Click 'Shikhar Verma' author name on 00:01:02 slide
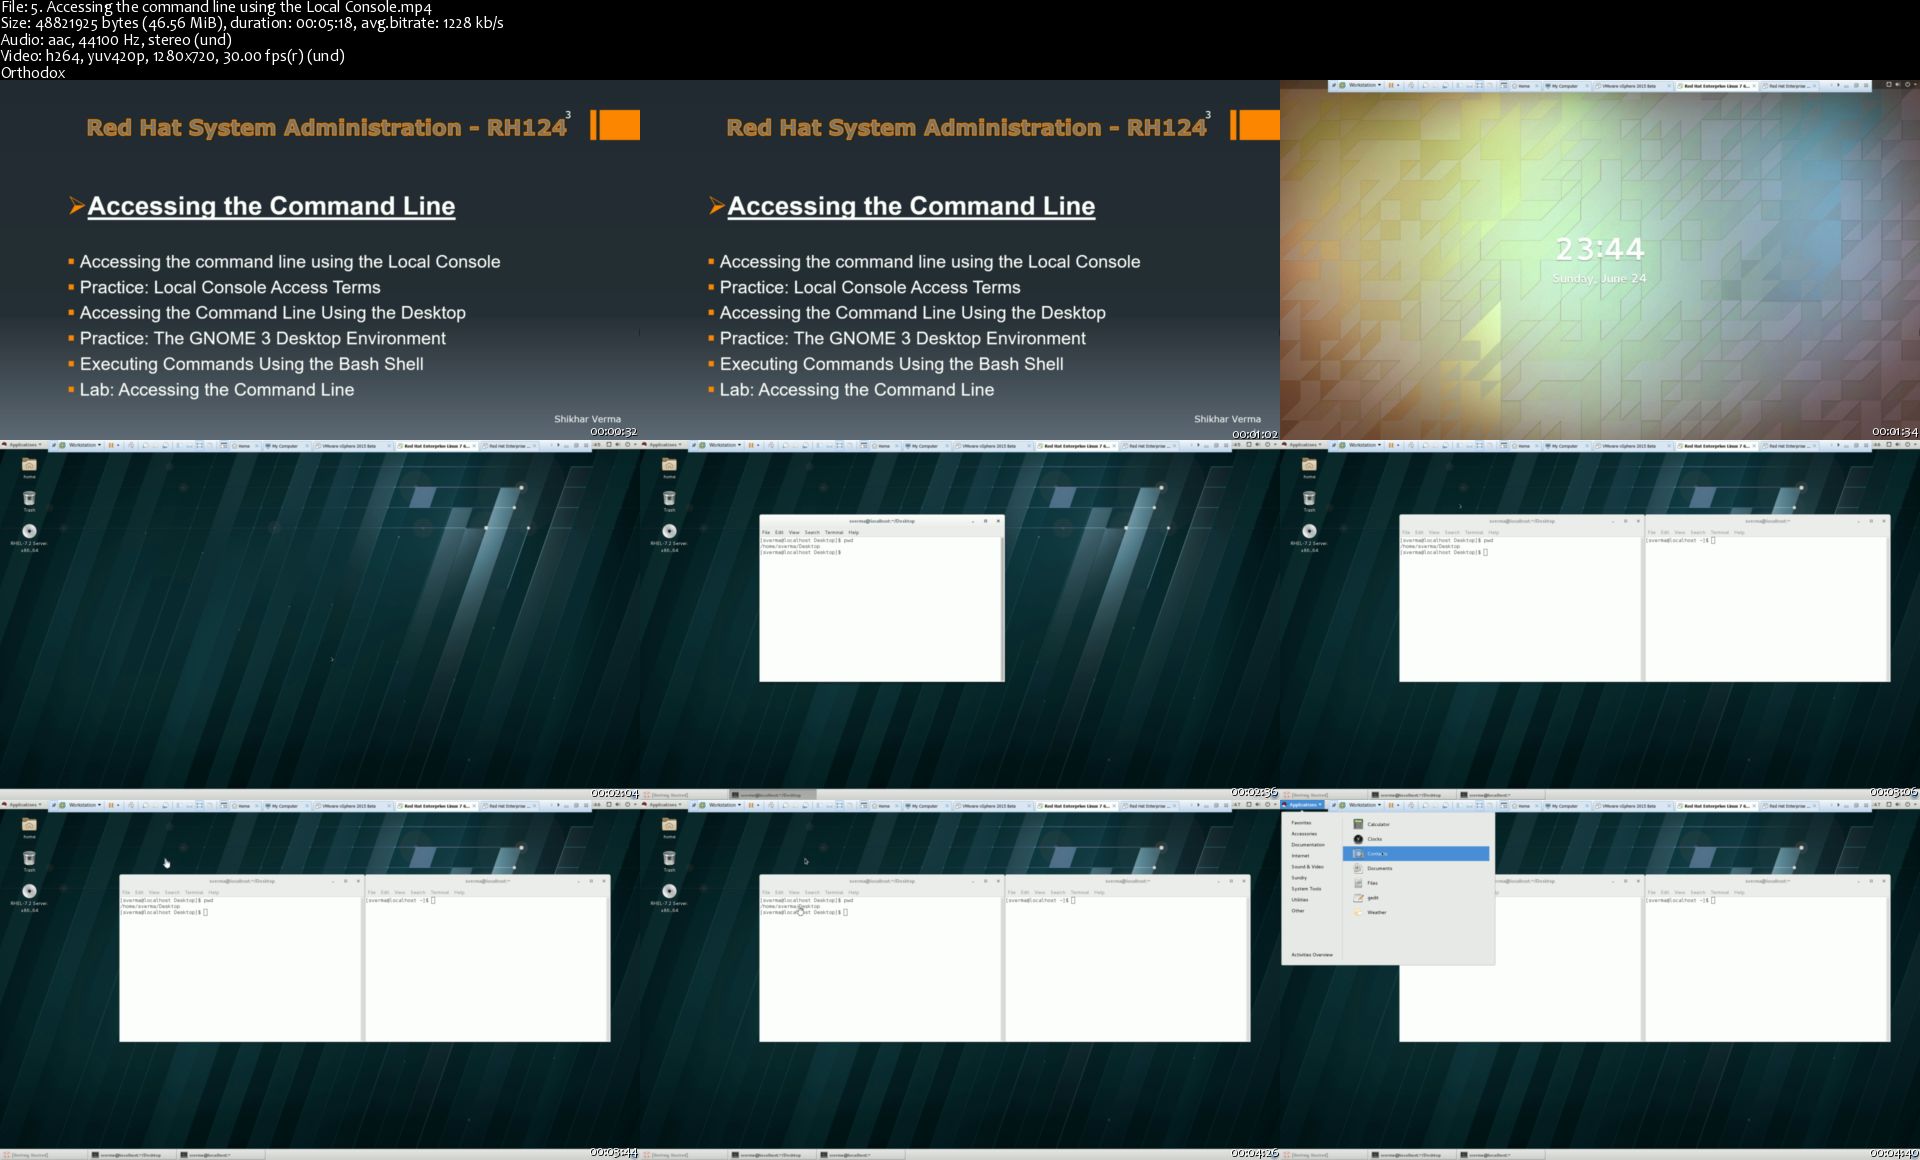The height and width of the screenshot is (1160, 1920). point(1227,419)
